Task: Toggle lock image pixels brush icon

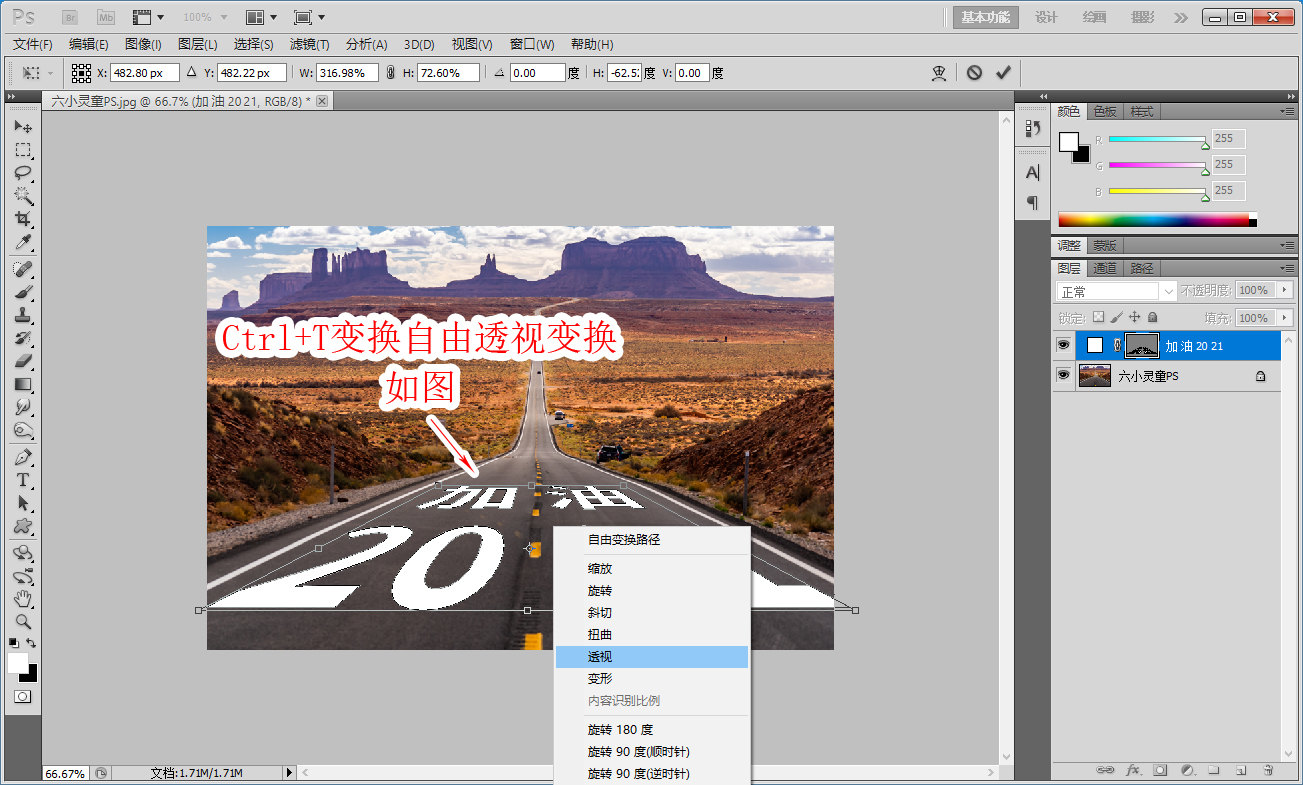Action: (x=1116, y=317)
